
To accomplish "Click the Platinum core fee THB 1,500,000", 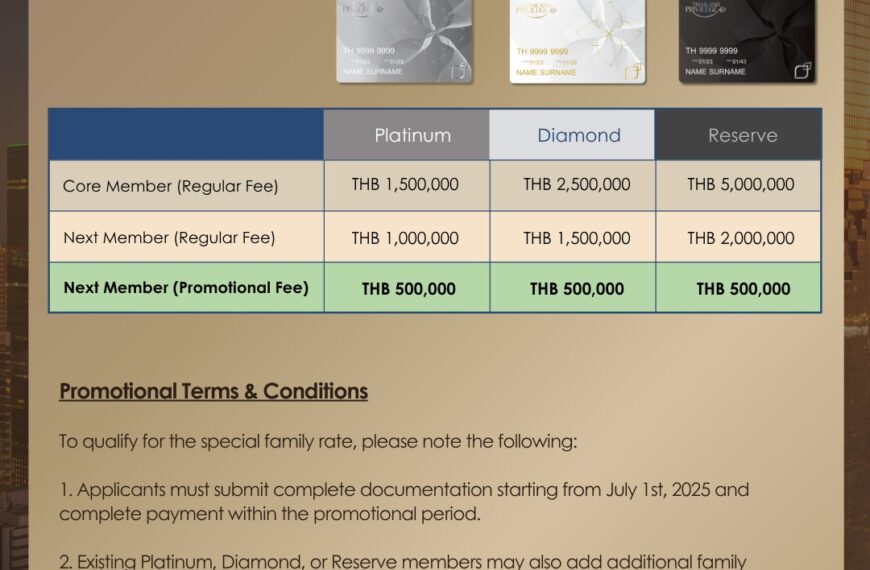I will point(405,184).
